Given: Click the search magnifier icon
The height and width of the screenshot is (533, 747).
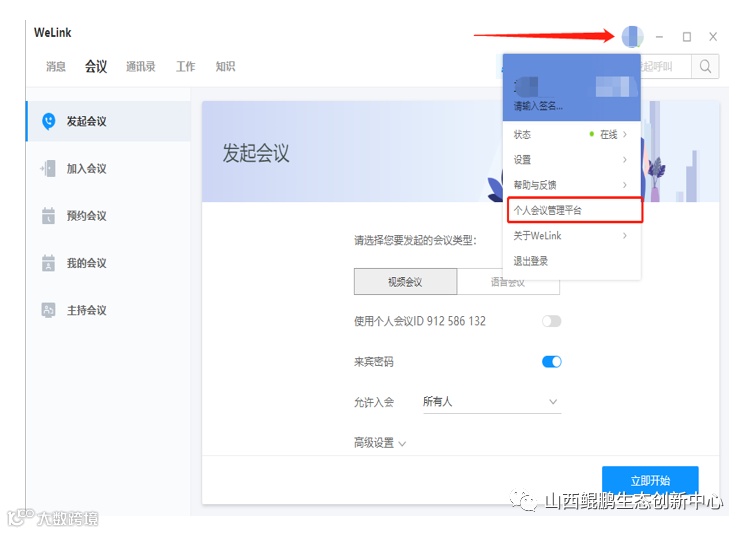Looking at the screenshot, I should pyautogui.click(x=705, y=66).
